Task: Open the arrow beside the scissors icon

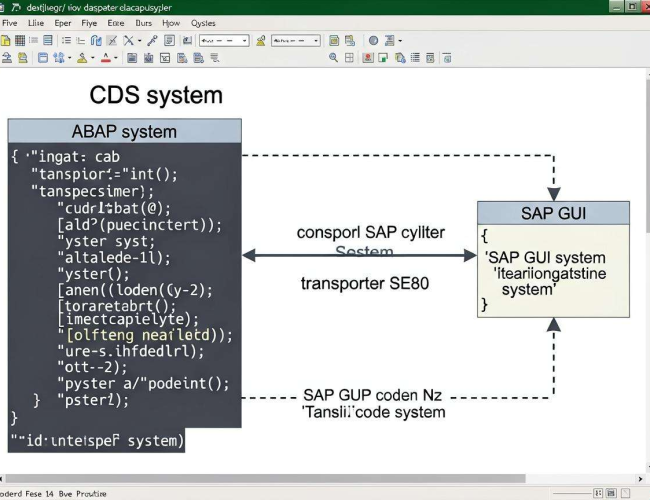Action: point(139,41)
